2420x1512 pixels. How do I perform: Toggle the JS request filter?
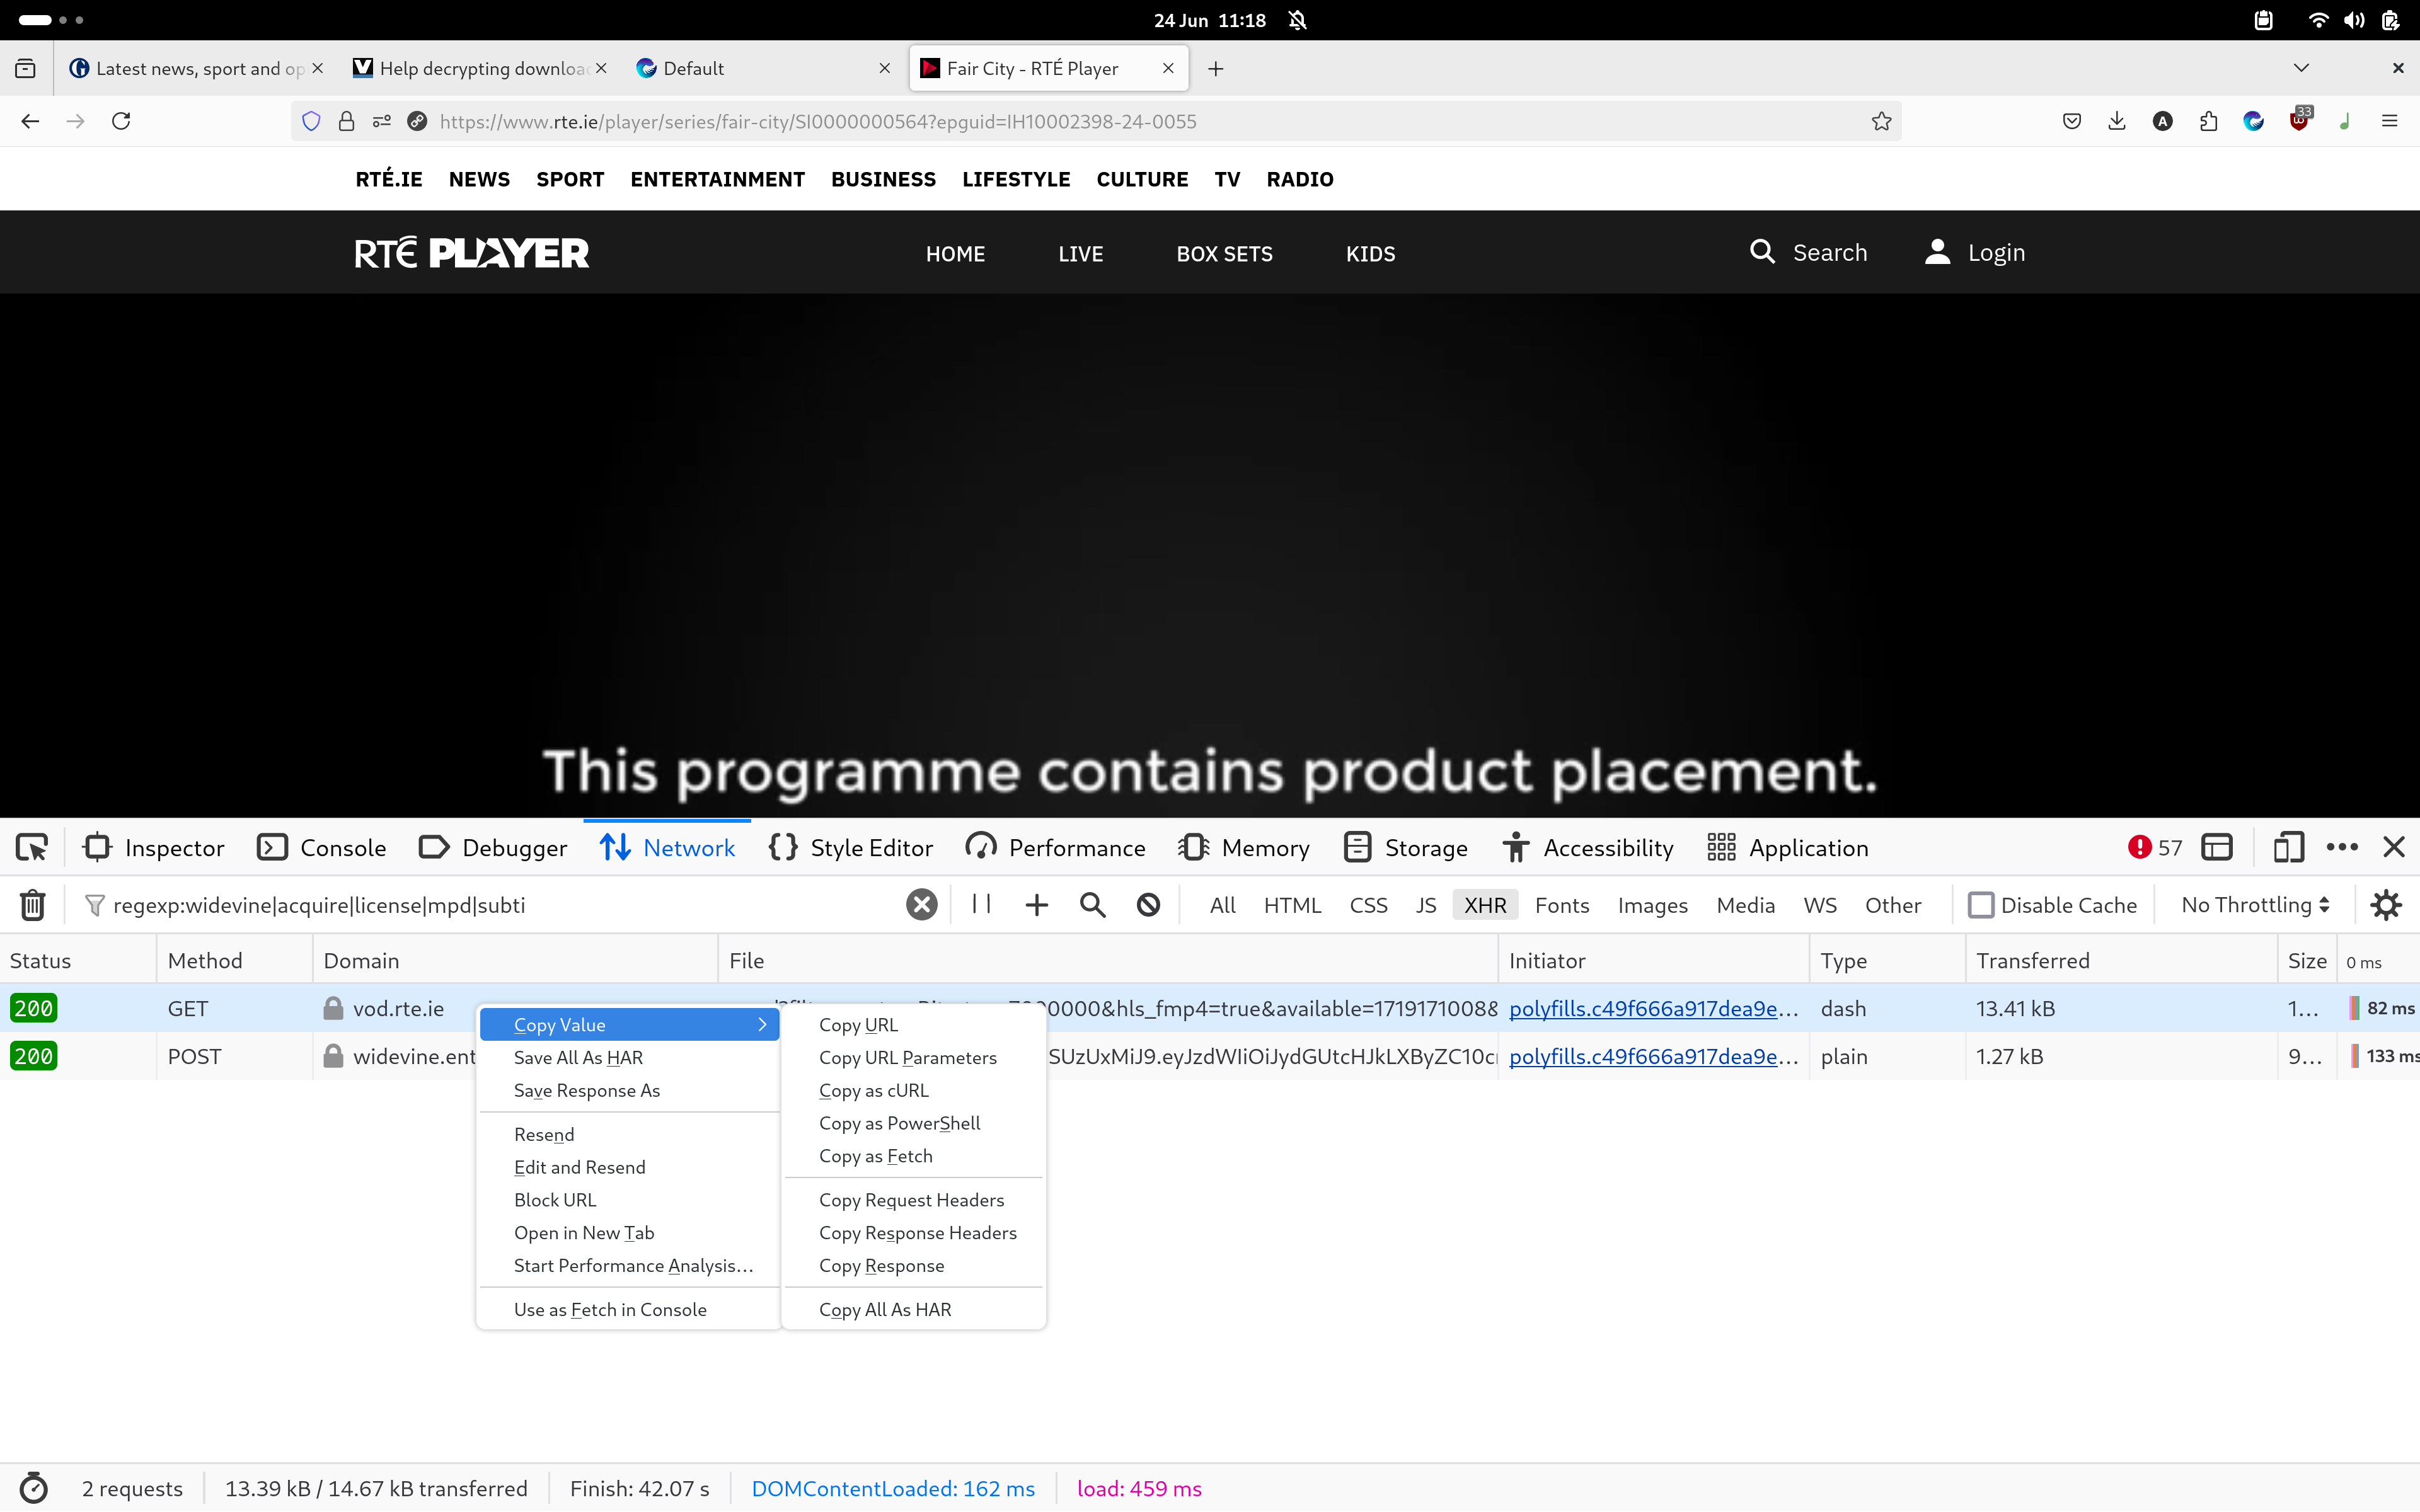point(1425,905)
